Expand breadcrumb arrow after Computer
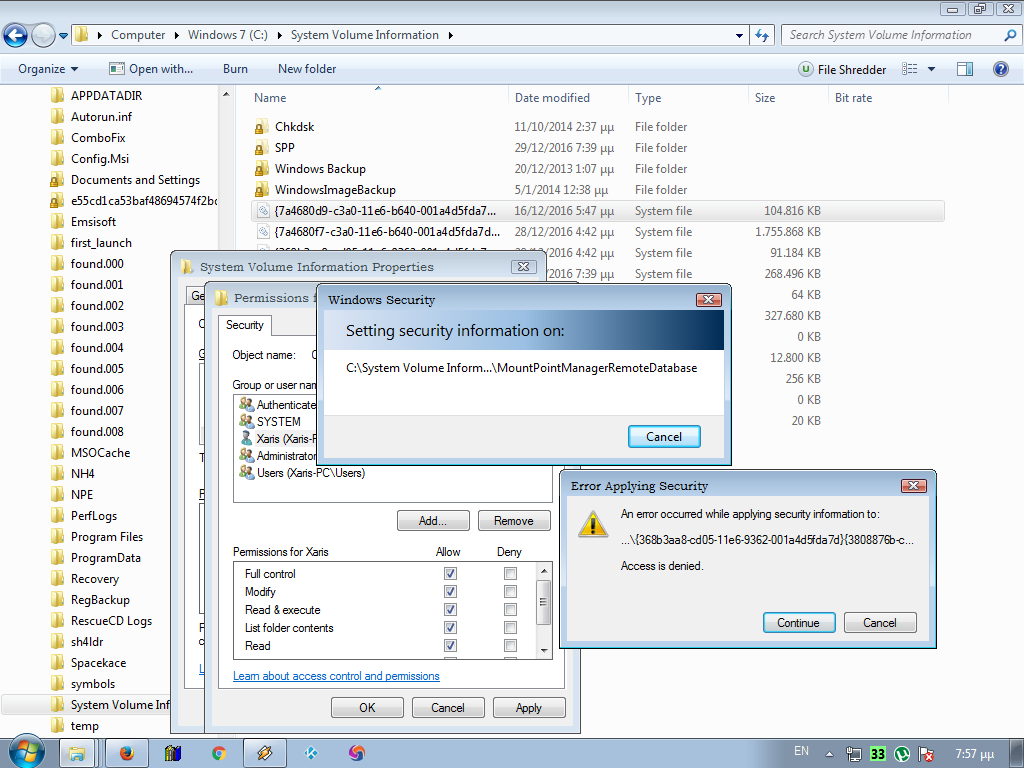The width and height of the screenshot is (1024, 768). click(177, 35)
